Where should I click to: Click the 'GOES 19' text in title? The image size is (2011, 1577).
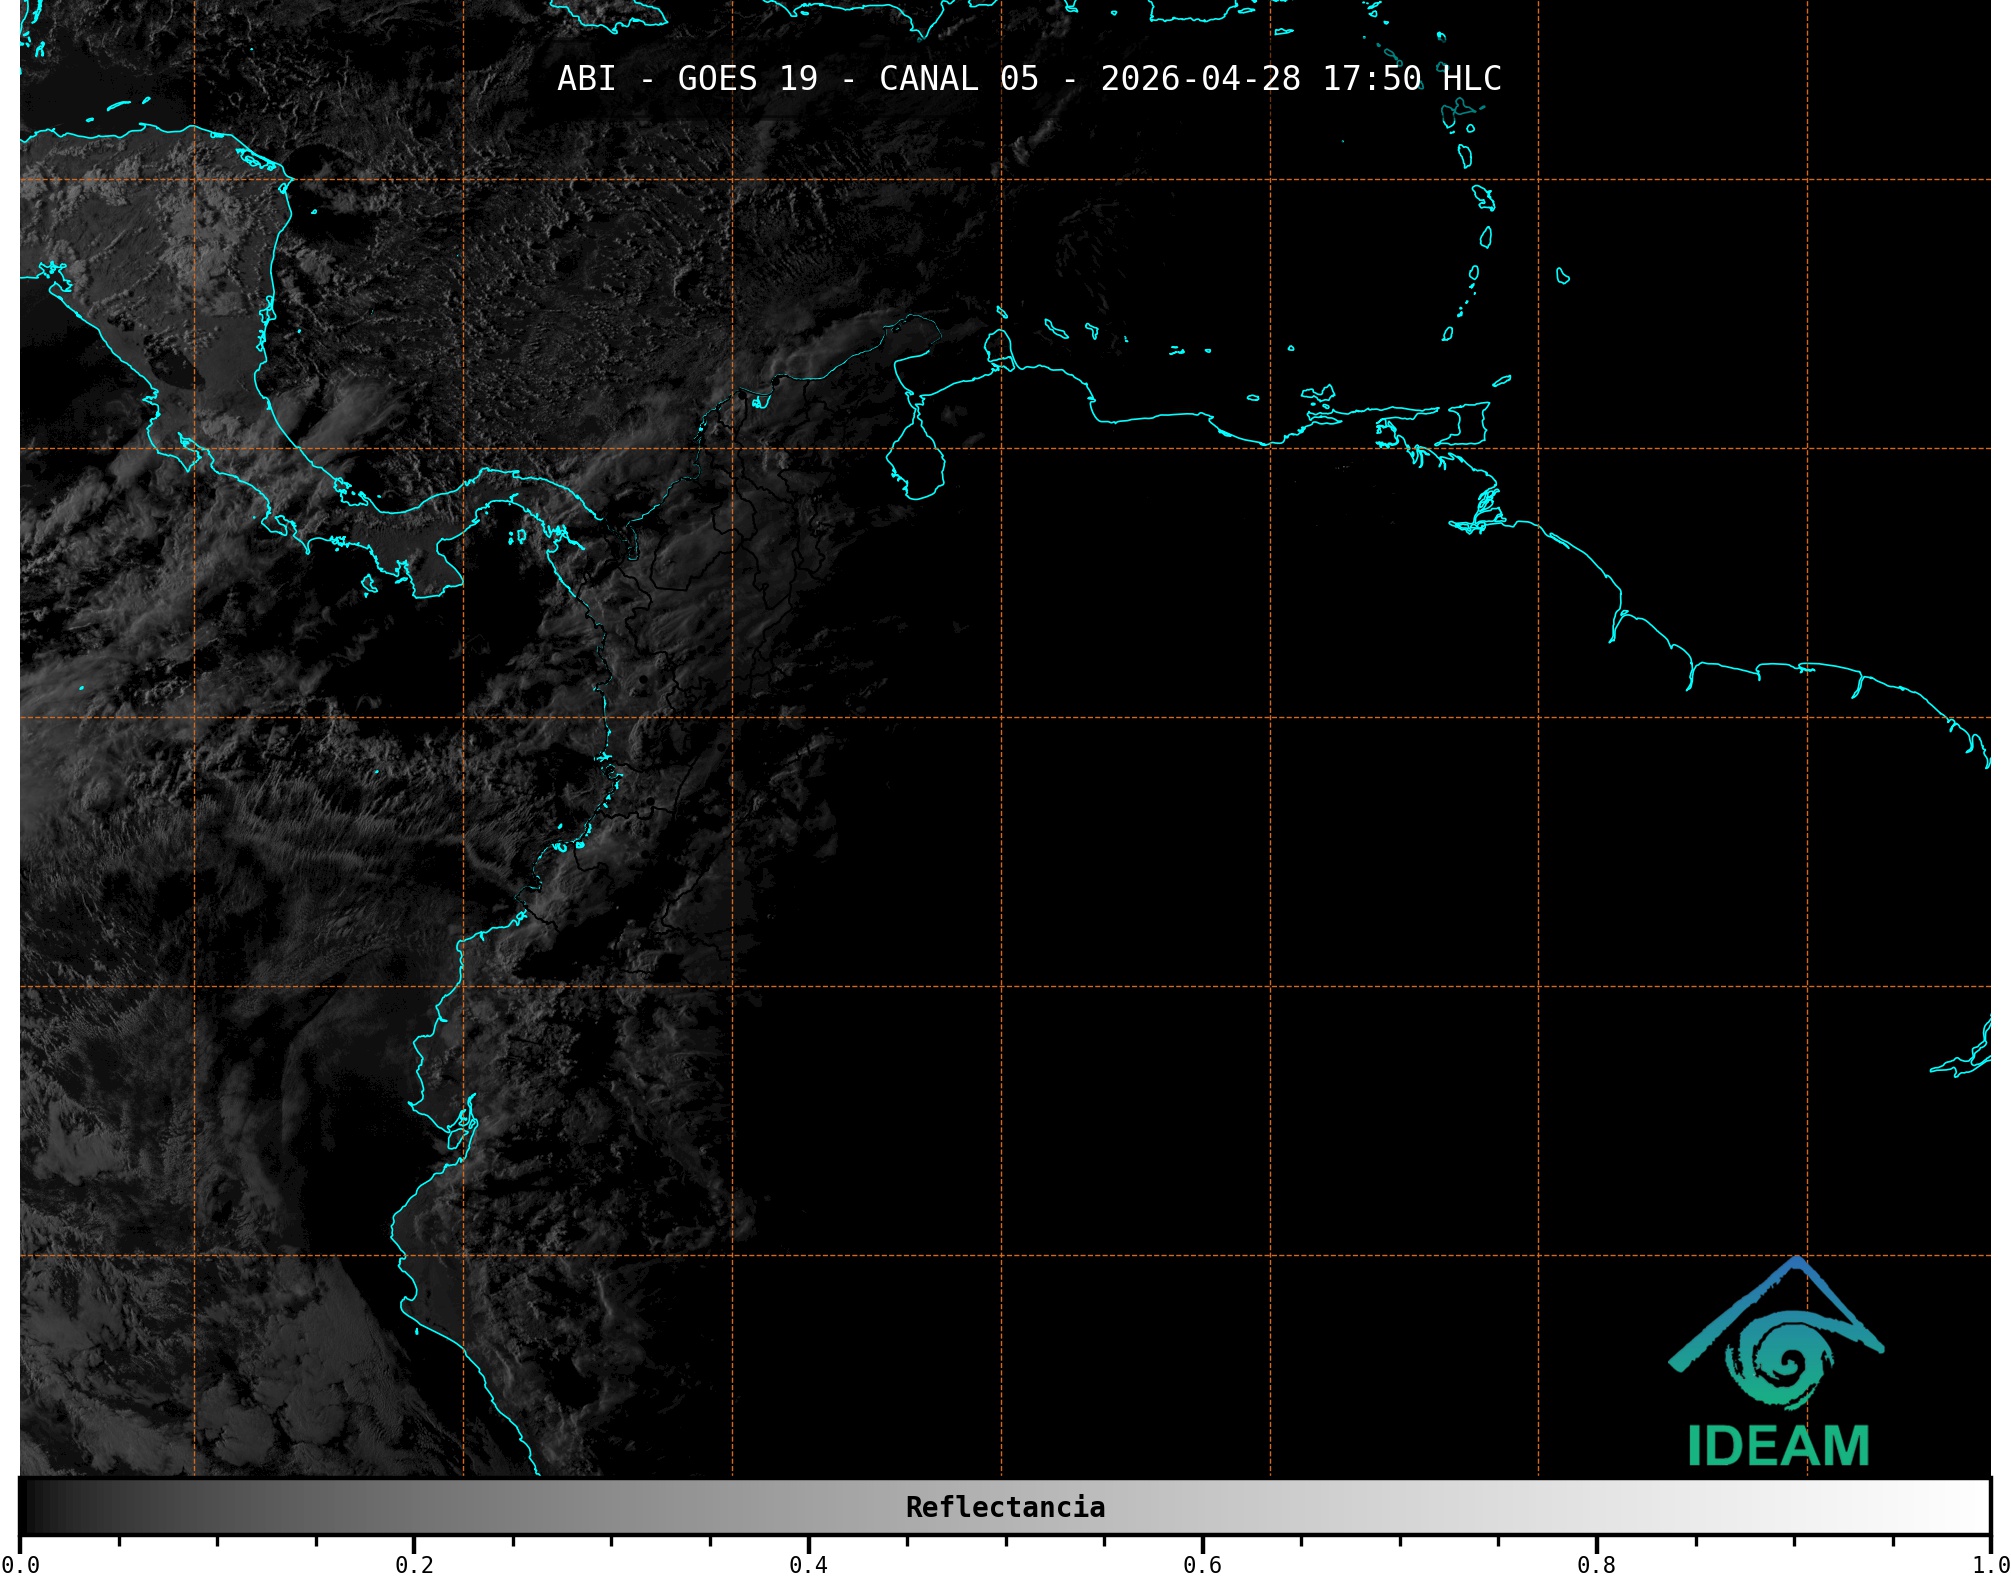pyautogui.click(x=747, y=79)
